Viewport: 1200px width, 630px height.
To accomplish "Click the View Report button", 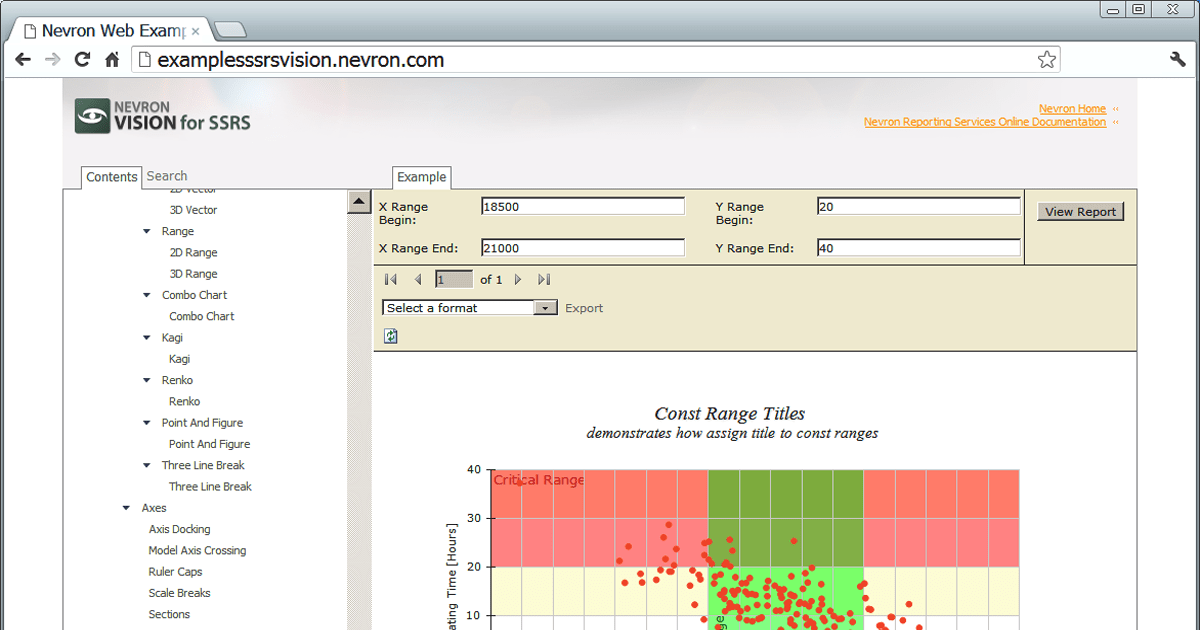I will [x=1080, y=211].
